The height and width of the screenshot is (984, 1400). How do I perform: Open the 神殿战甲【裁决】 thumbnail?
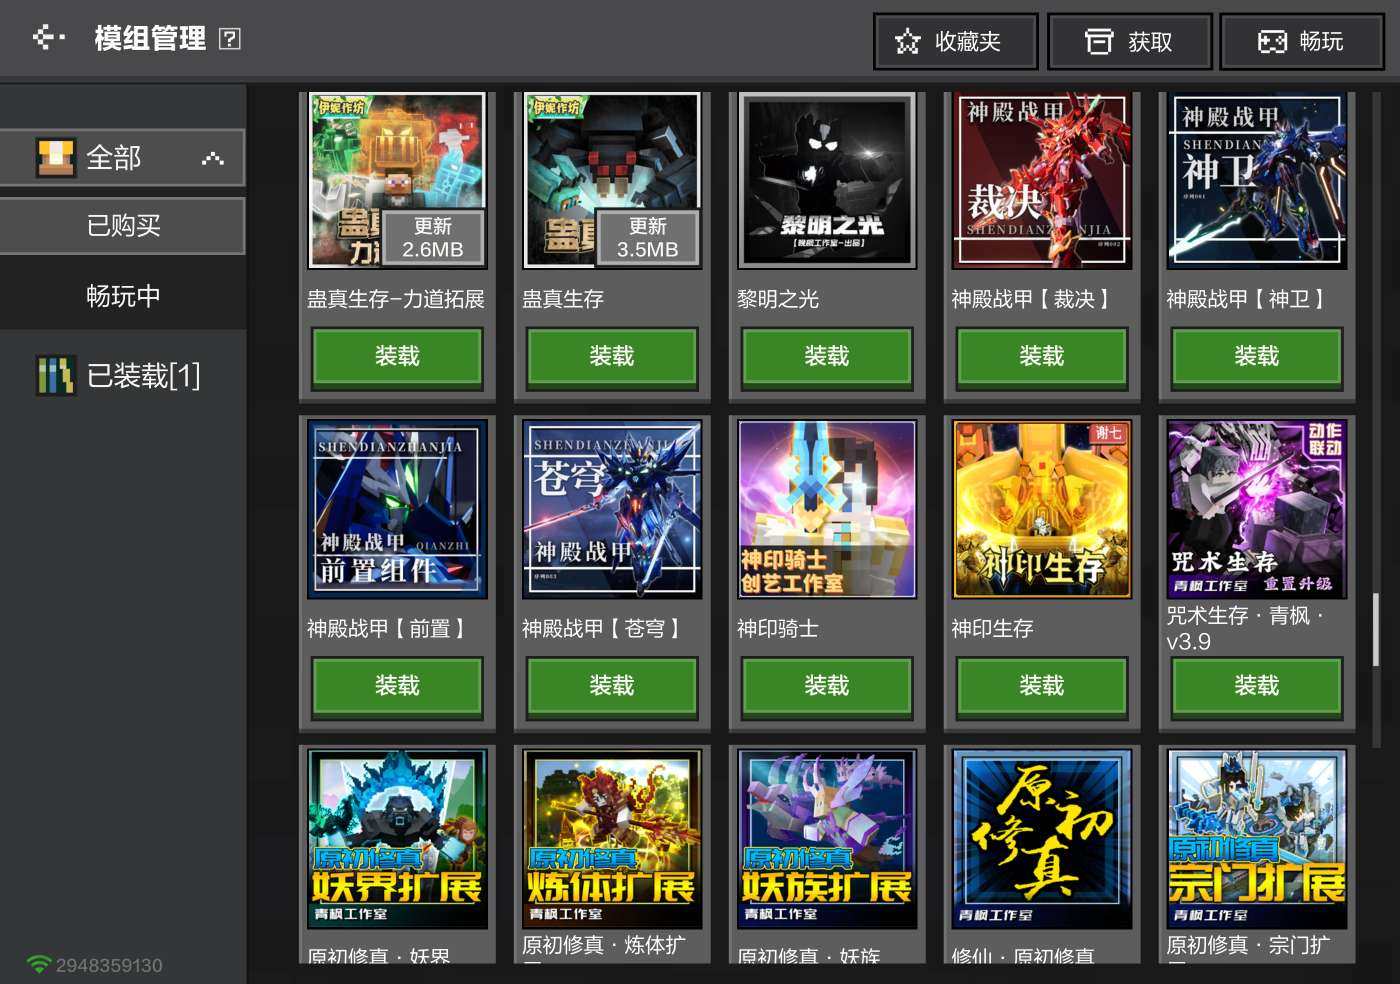coord(1041,180)
